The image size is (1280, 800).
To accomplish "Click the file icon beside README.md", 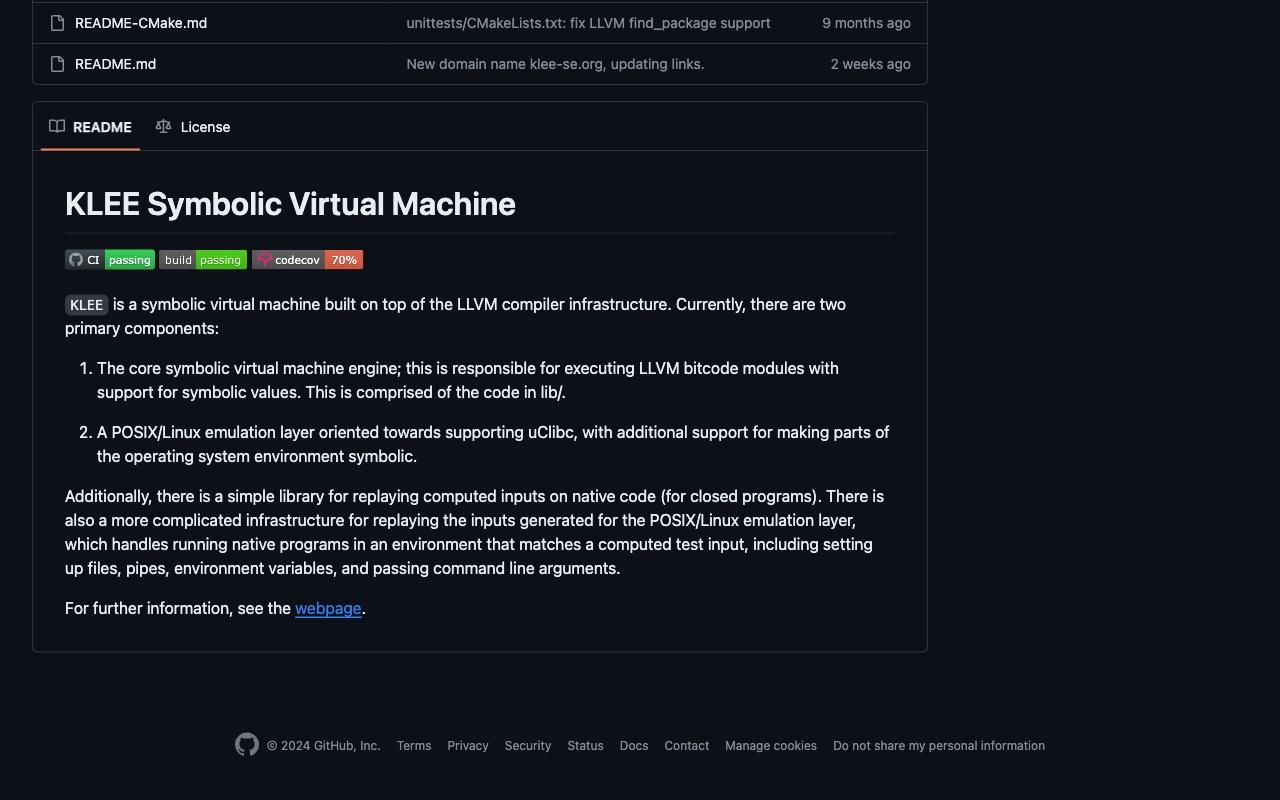I will tap(57, 64).
